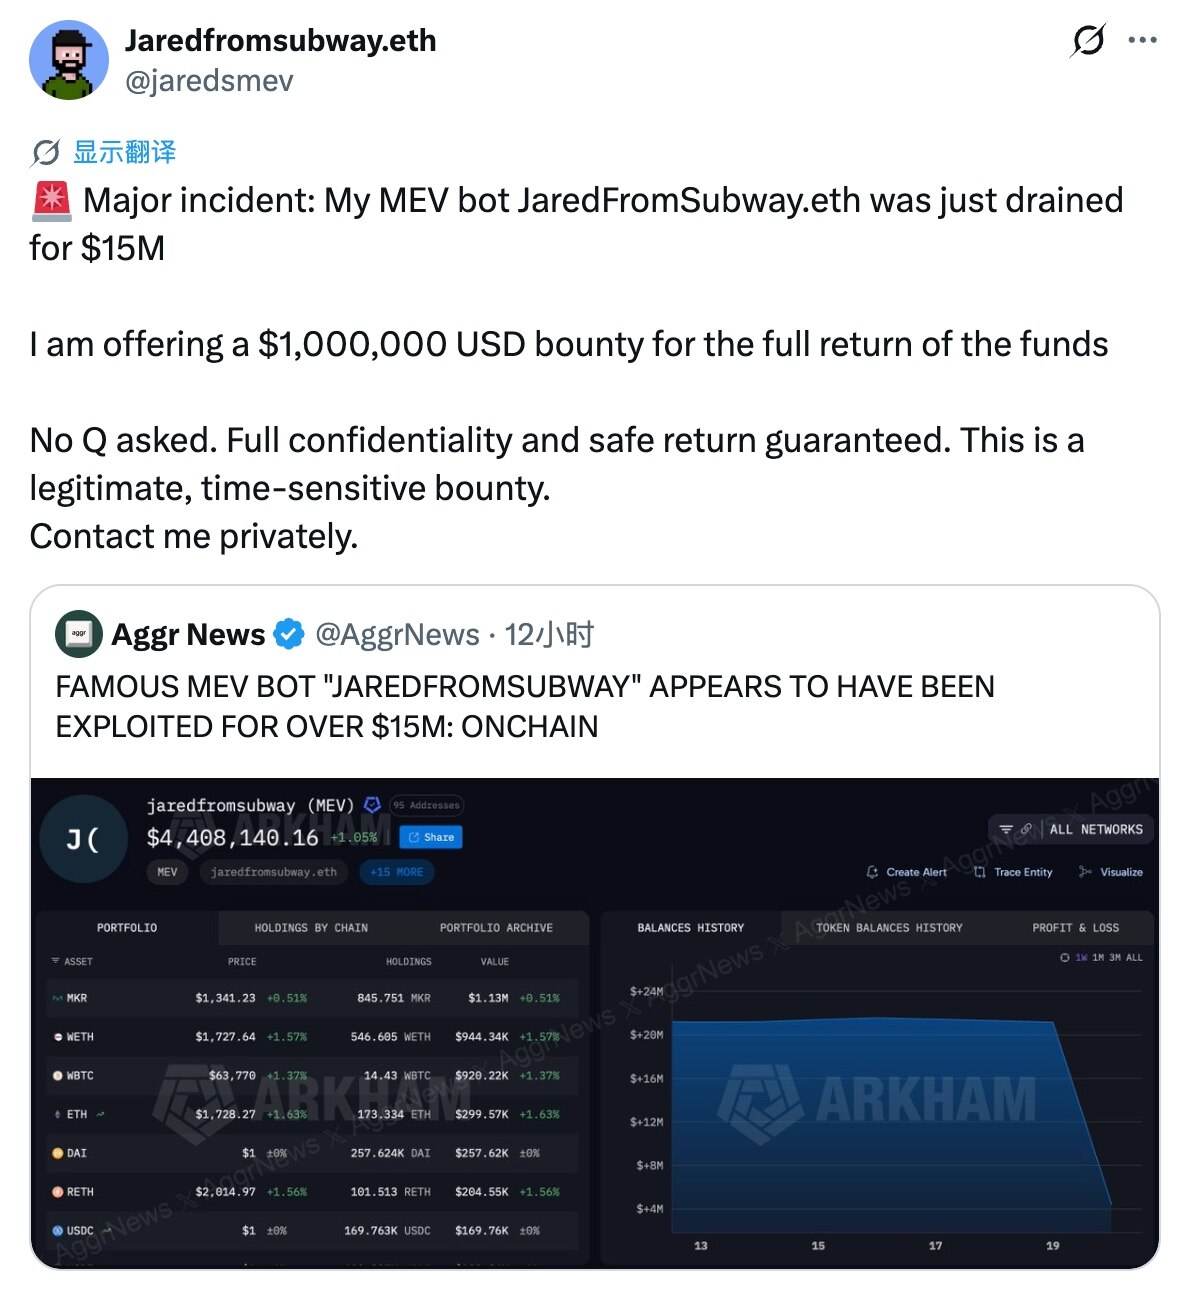Click the Grok icon beside the handle
1188x1290 pixels.
point(1088,40)
